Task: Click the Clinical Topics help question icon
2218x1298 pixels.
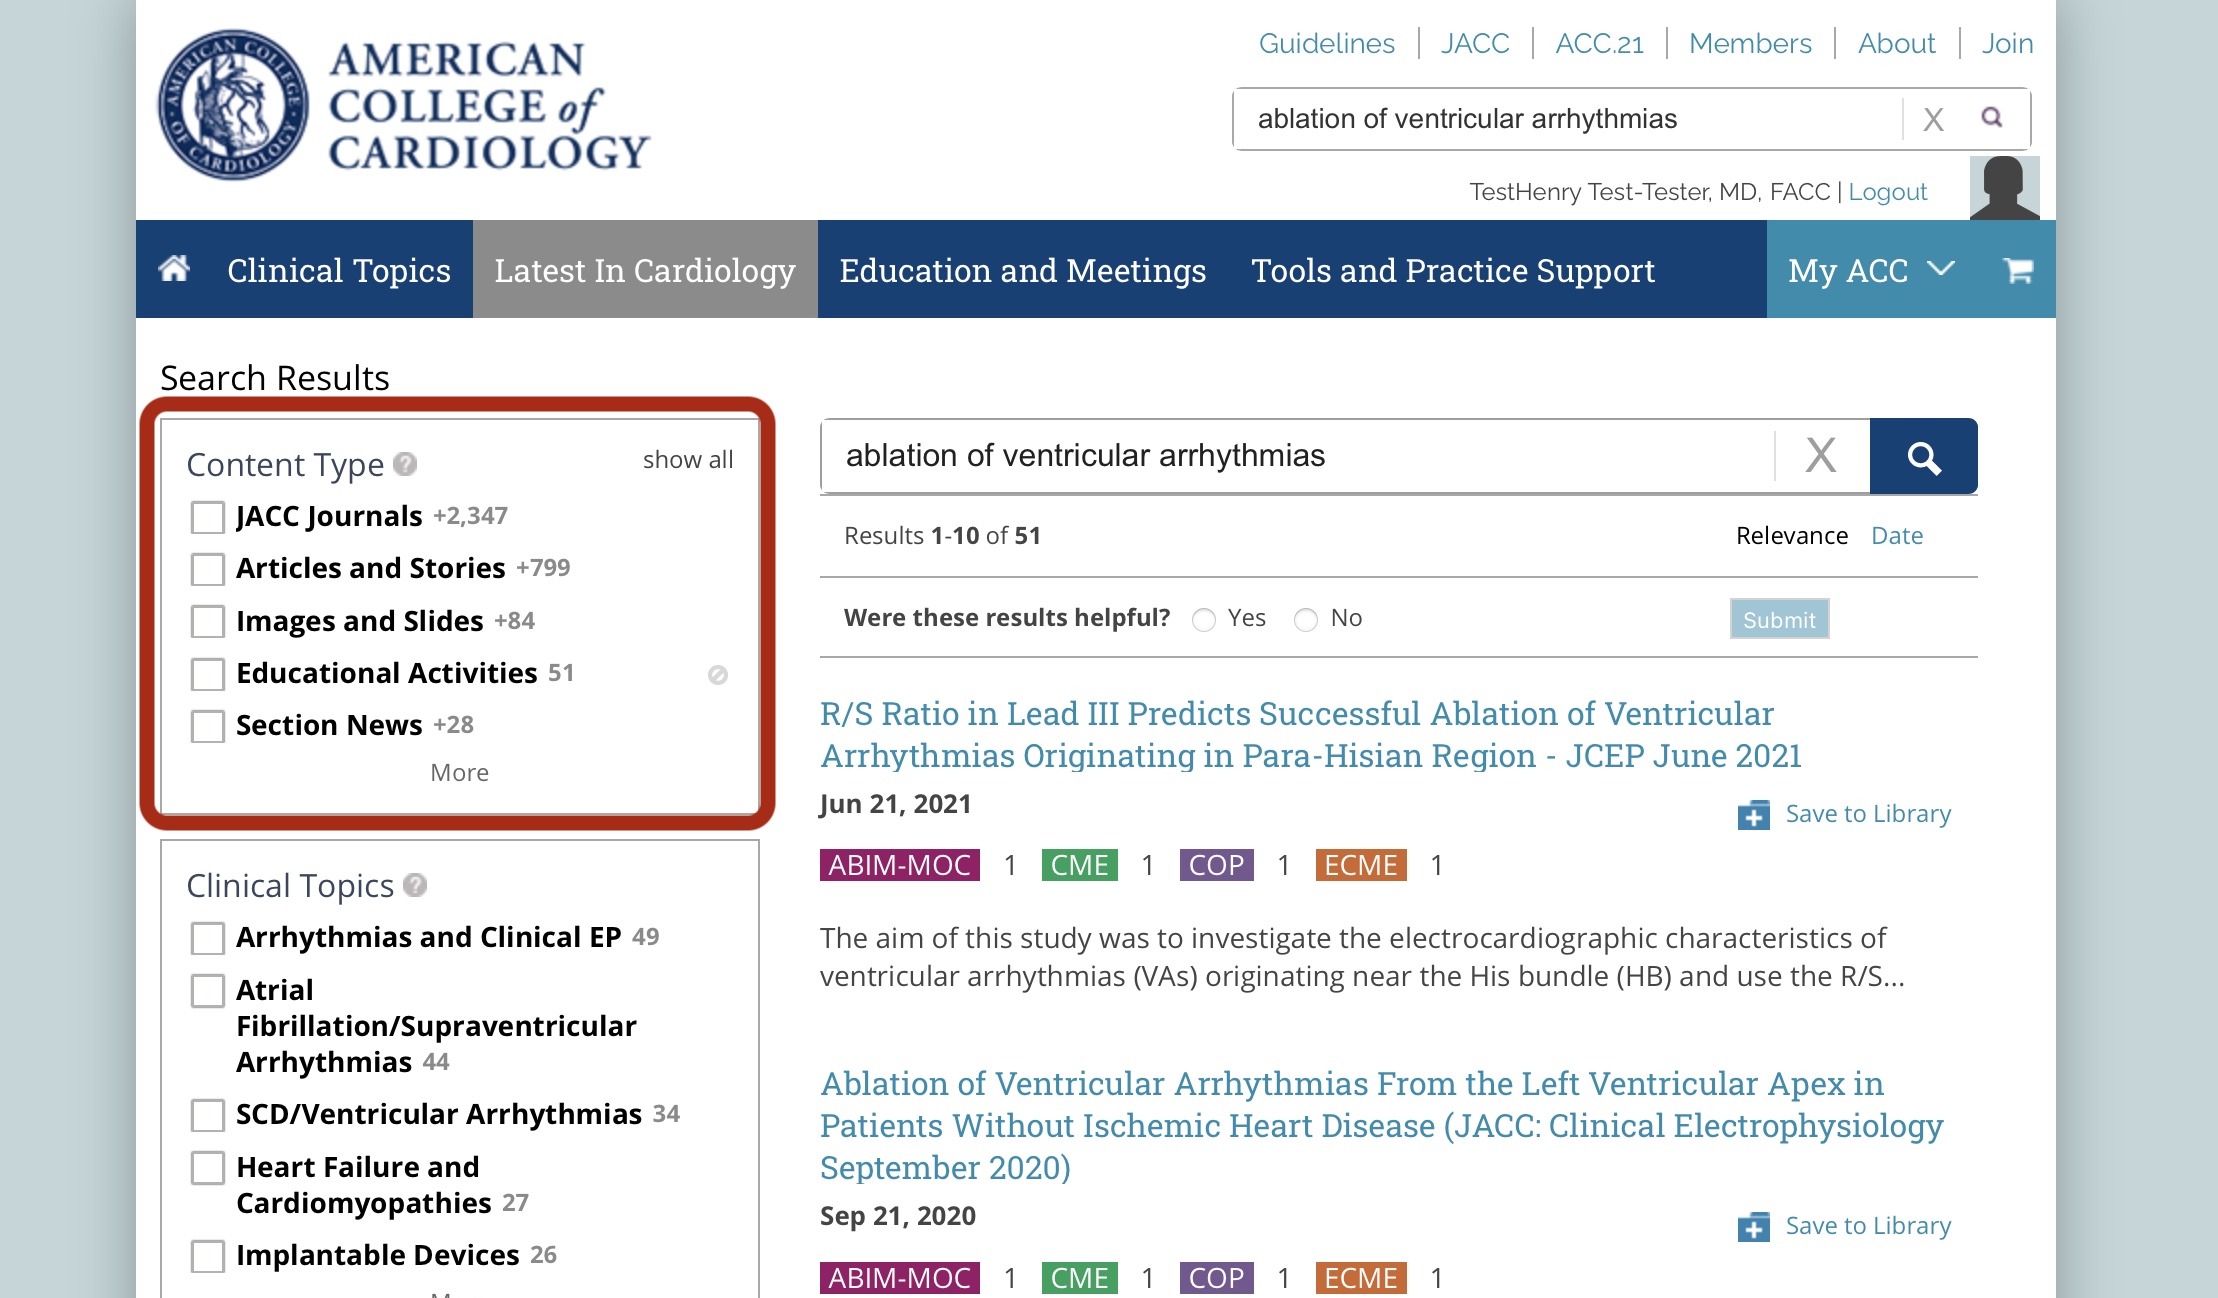Action: tap(415, 885)
